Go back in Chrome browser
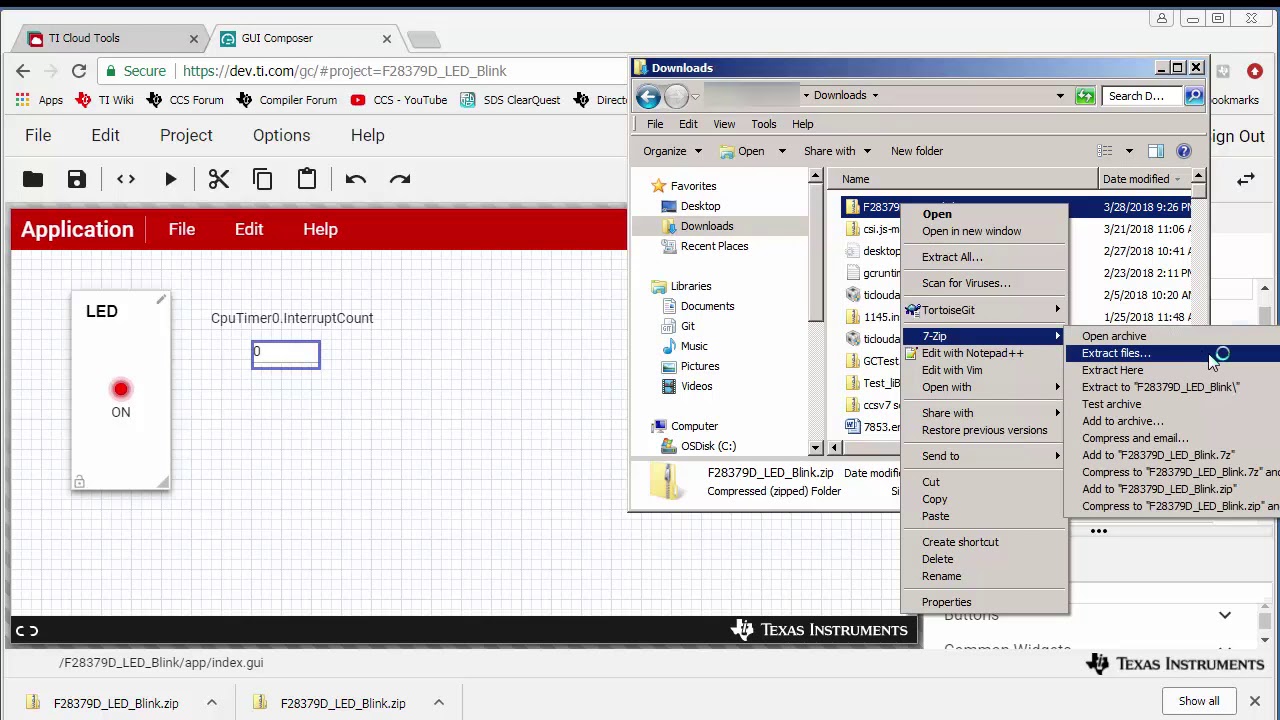The image size is (1280, 720). click(23, 71)
